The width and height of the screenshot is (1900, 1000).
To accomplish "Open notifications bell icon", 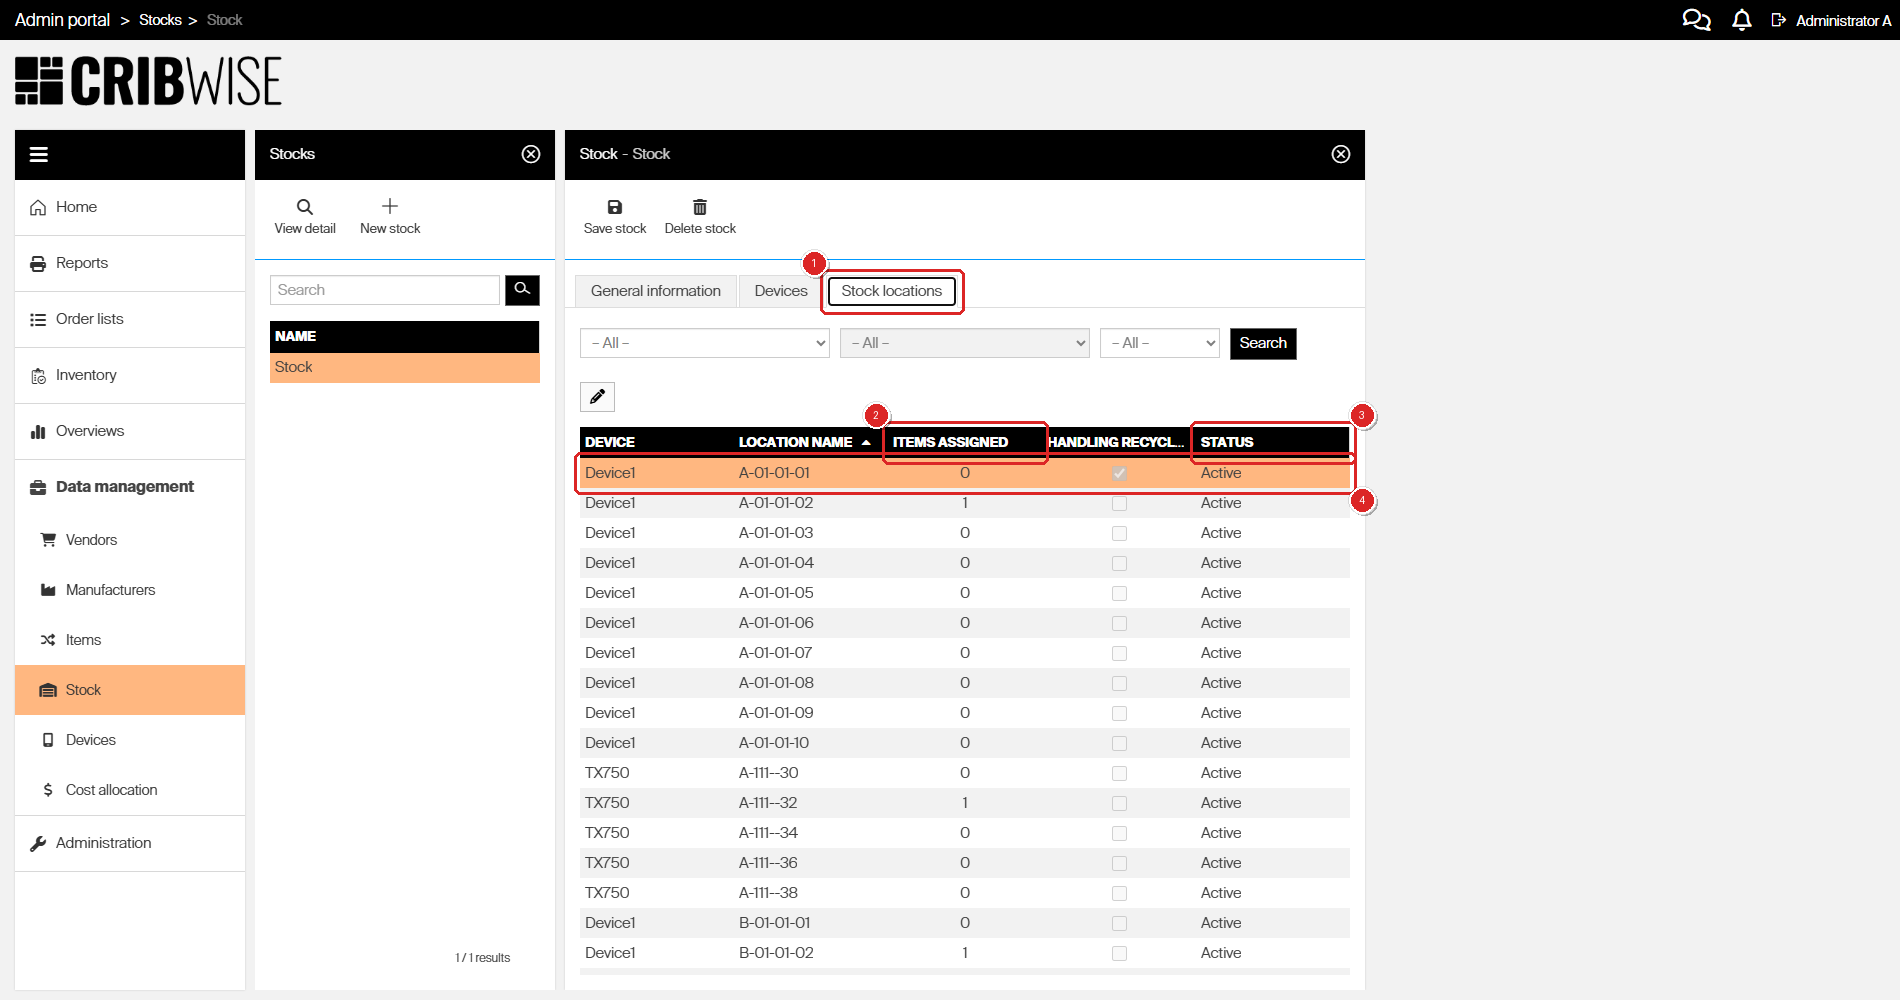I will 1742,20.
